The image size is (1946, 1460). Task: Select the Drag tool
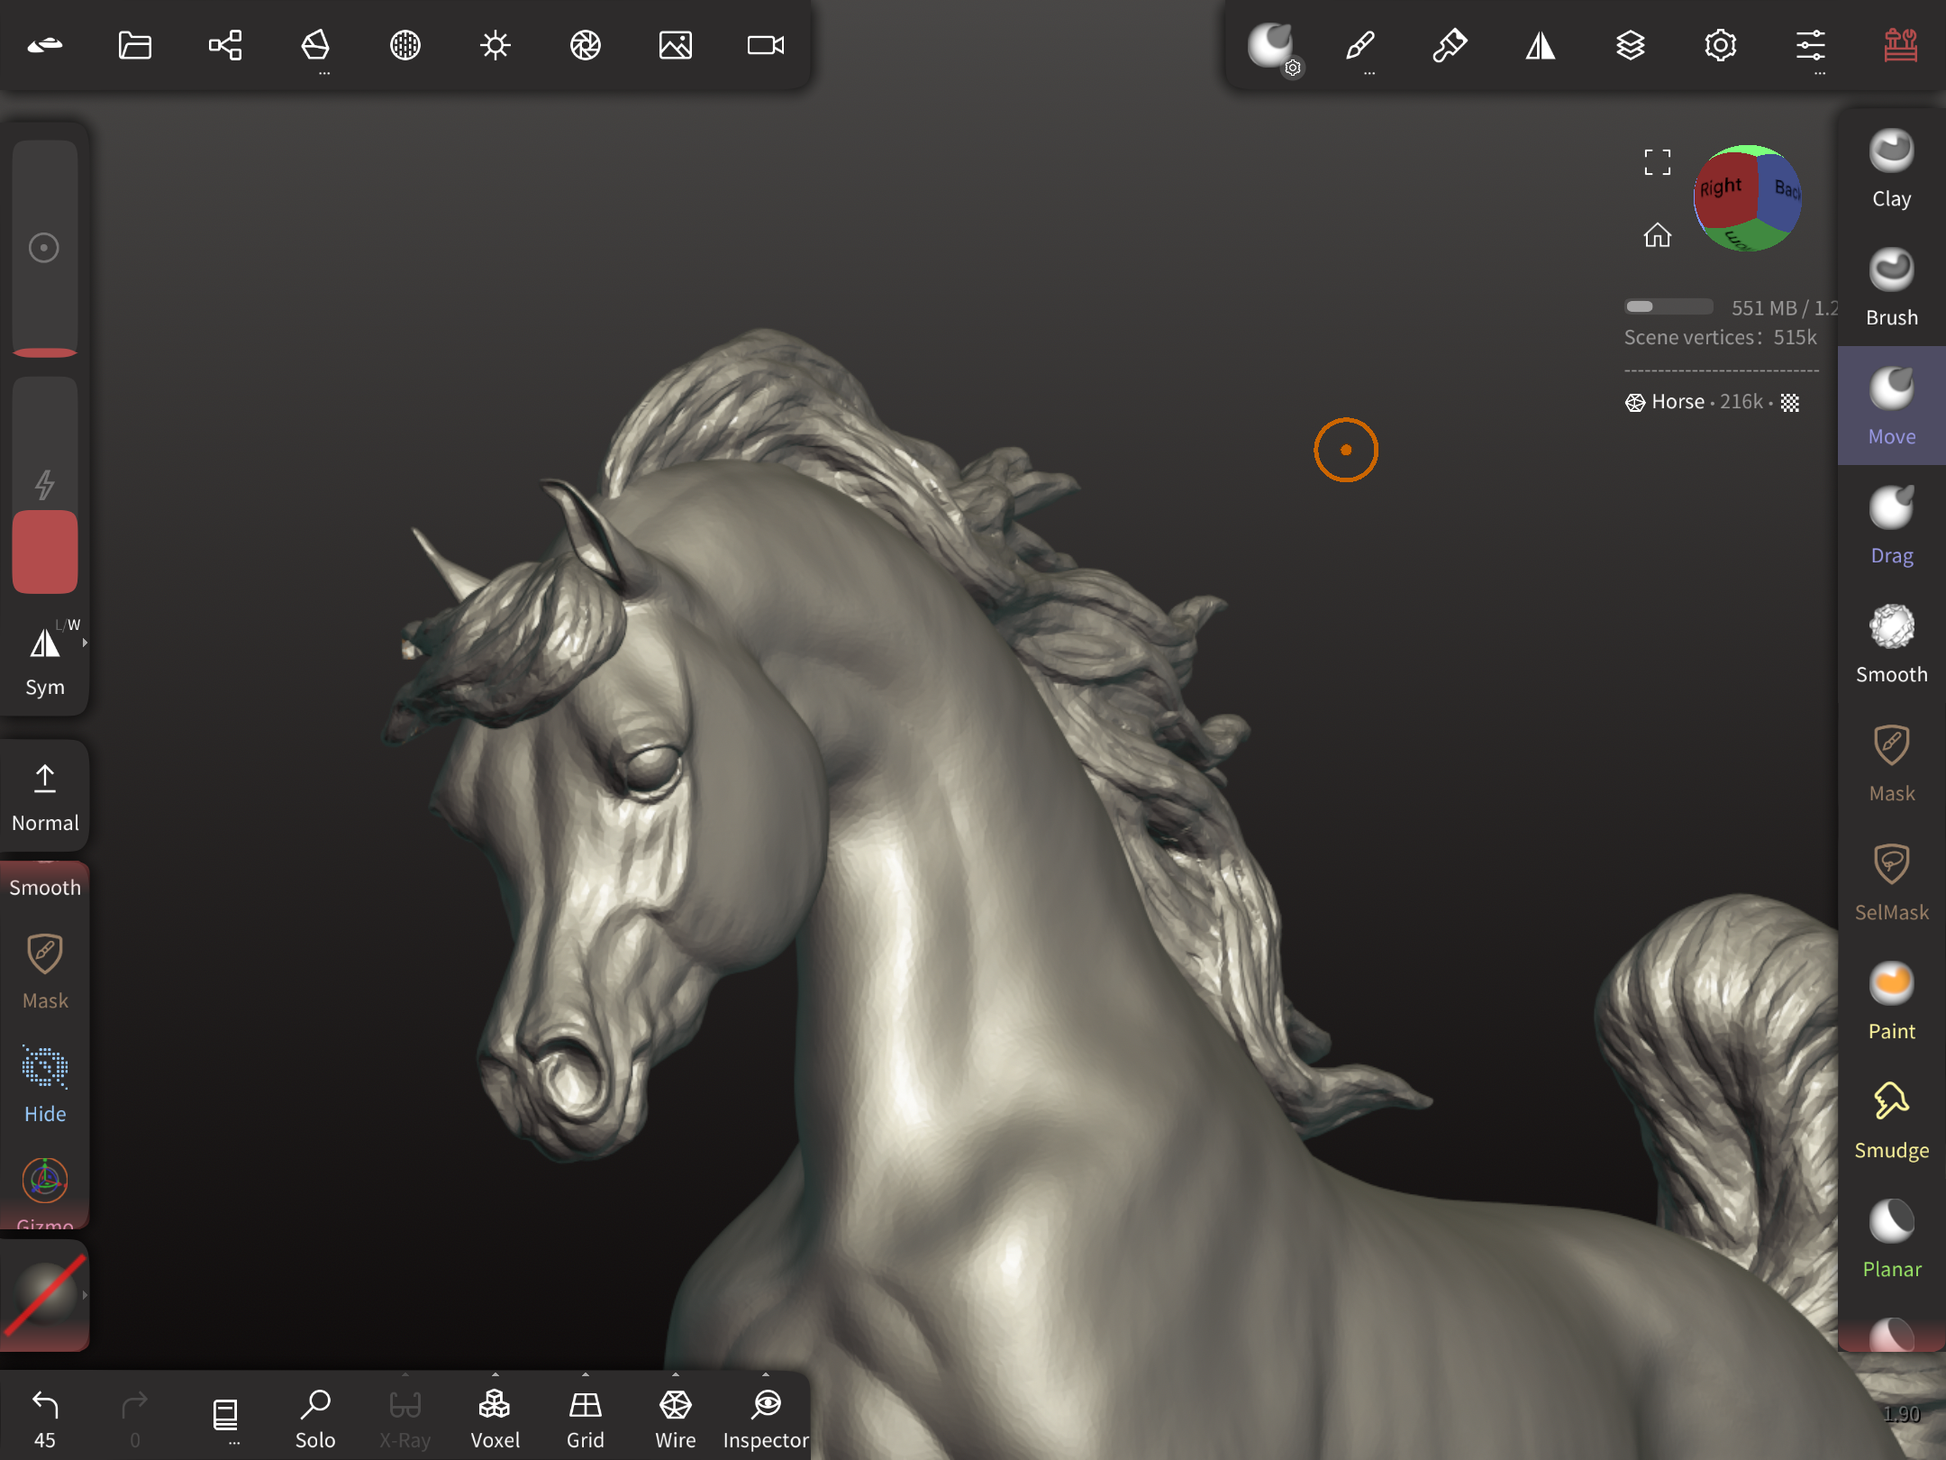(x=1890, y=527)
